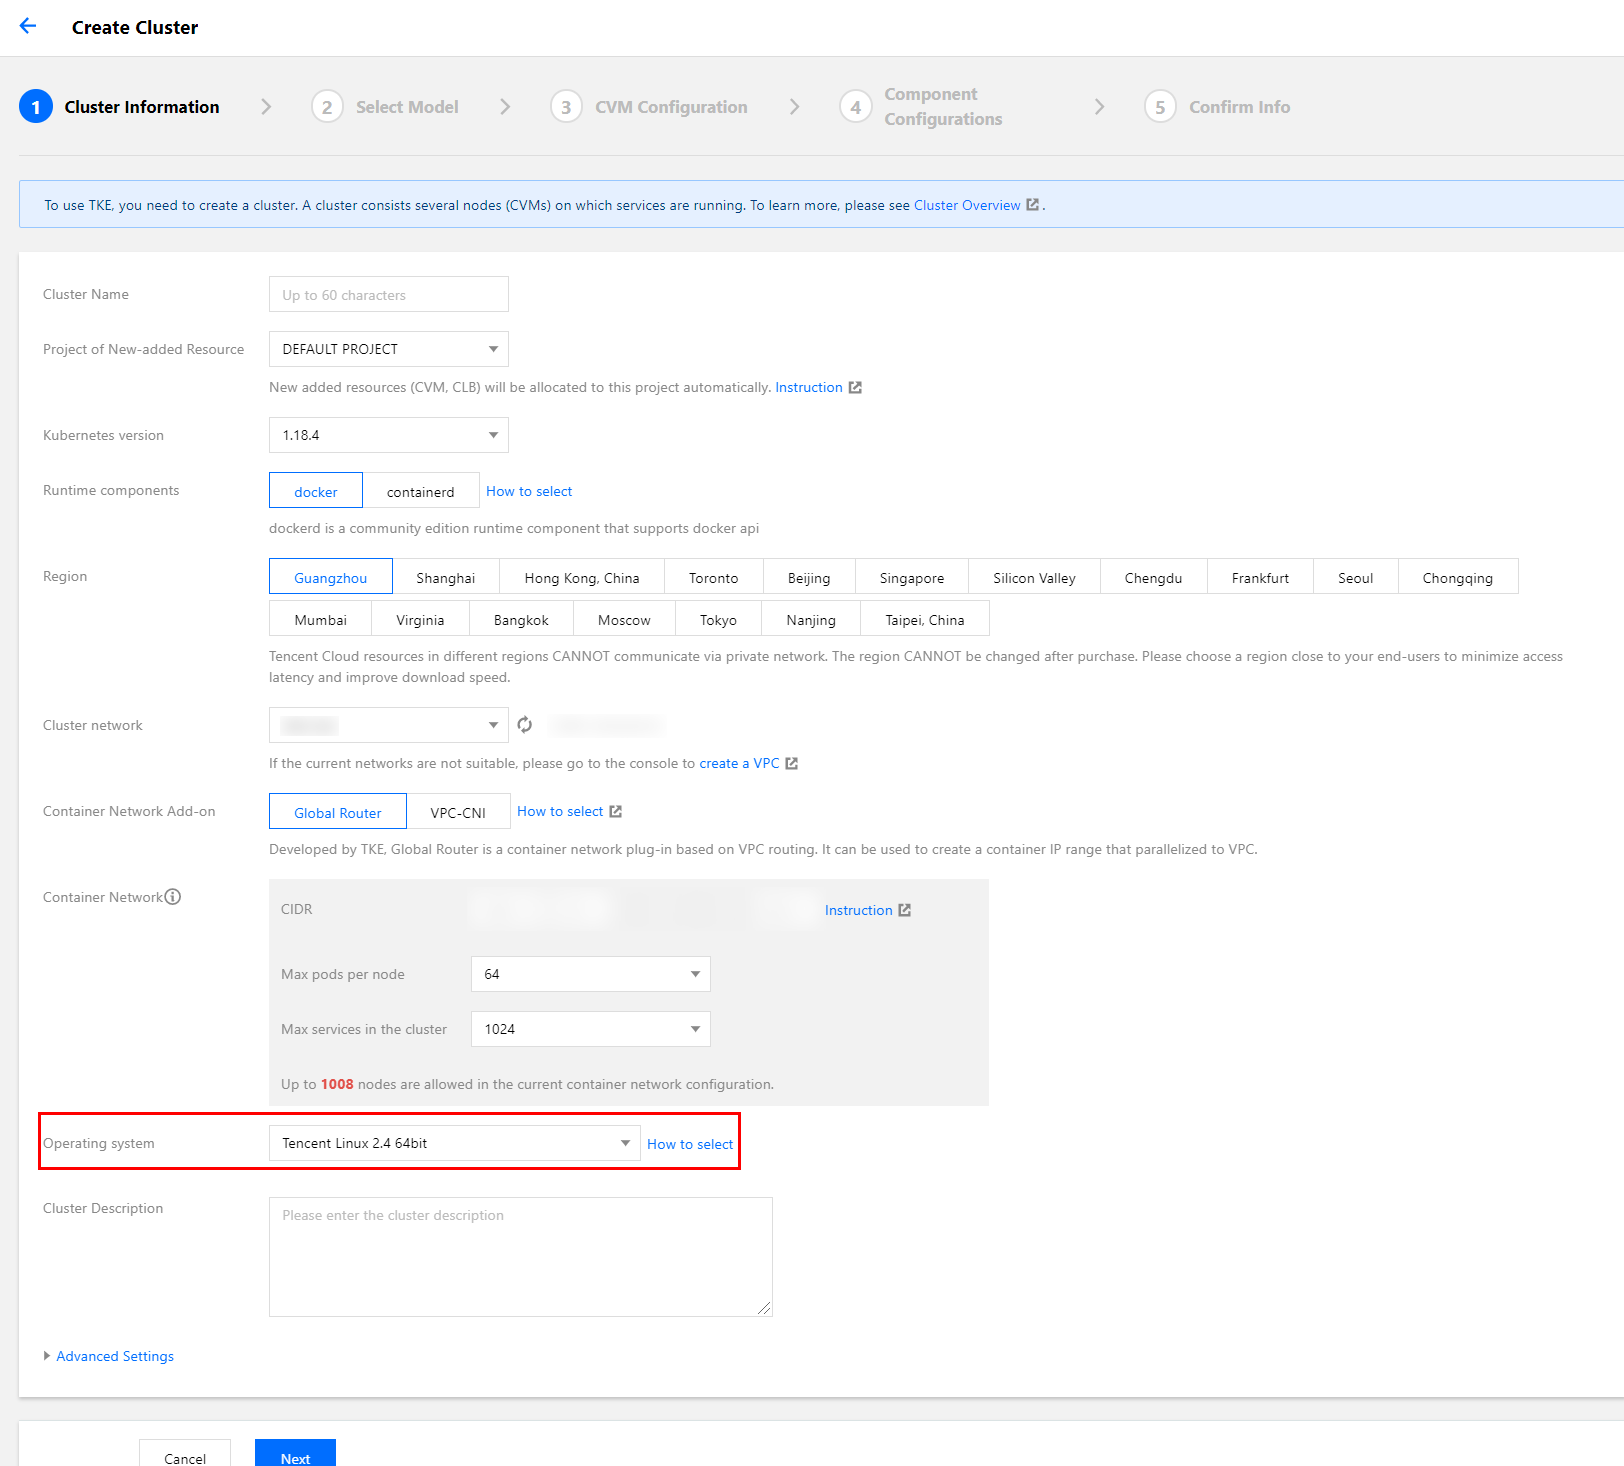Click the step 2 Select Model circle

[327, 107]
